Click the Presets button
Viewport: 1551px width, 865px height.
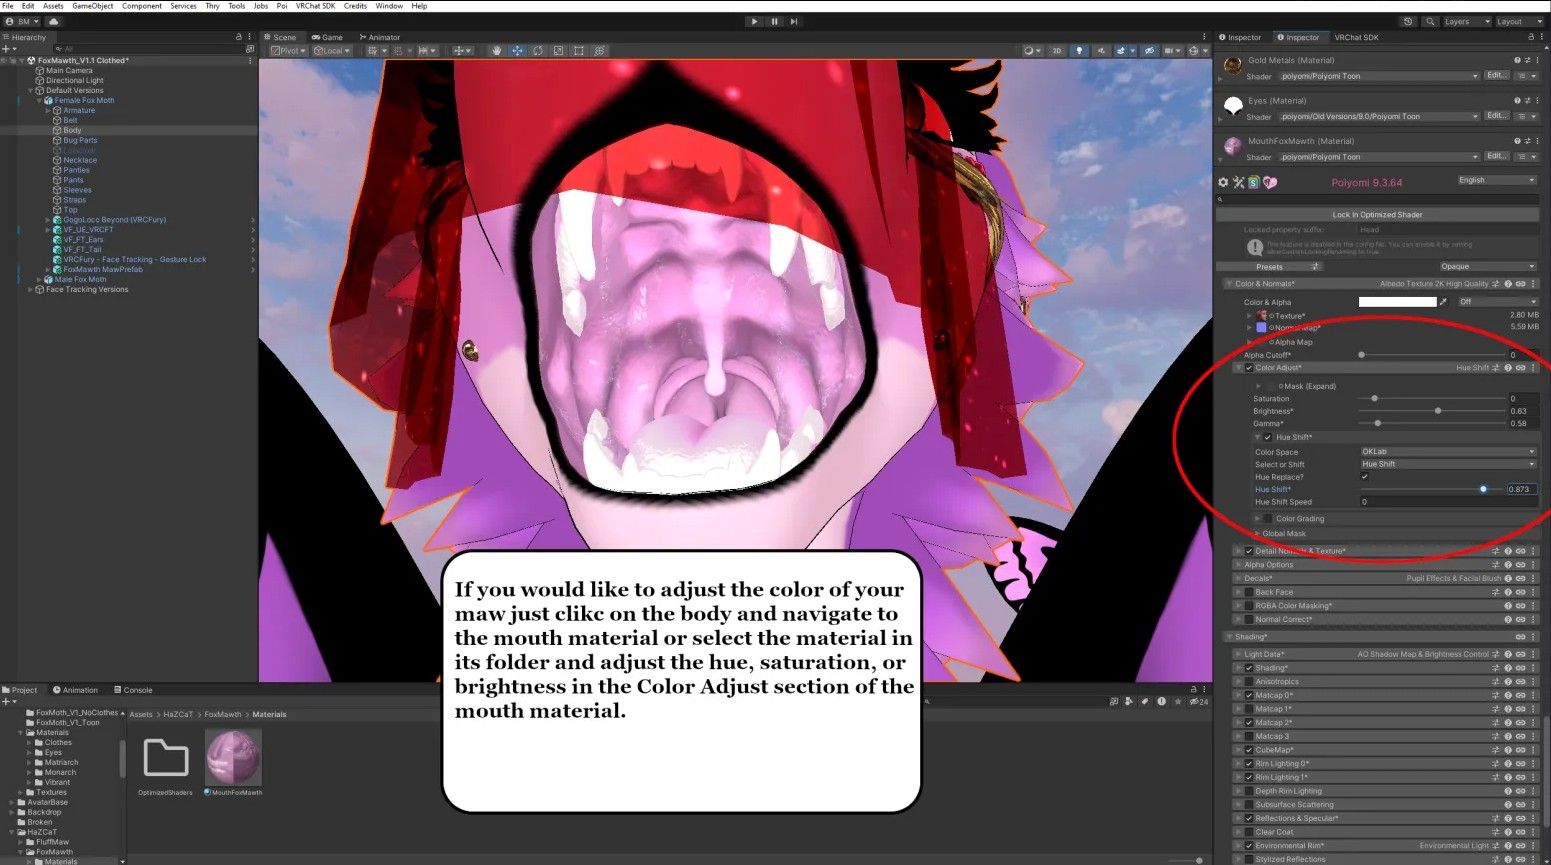[x=1269, y=267]
